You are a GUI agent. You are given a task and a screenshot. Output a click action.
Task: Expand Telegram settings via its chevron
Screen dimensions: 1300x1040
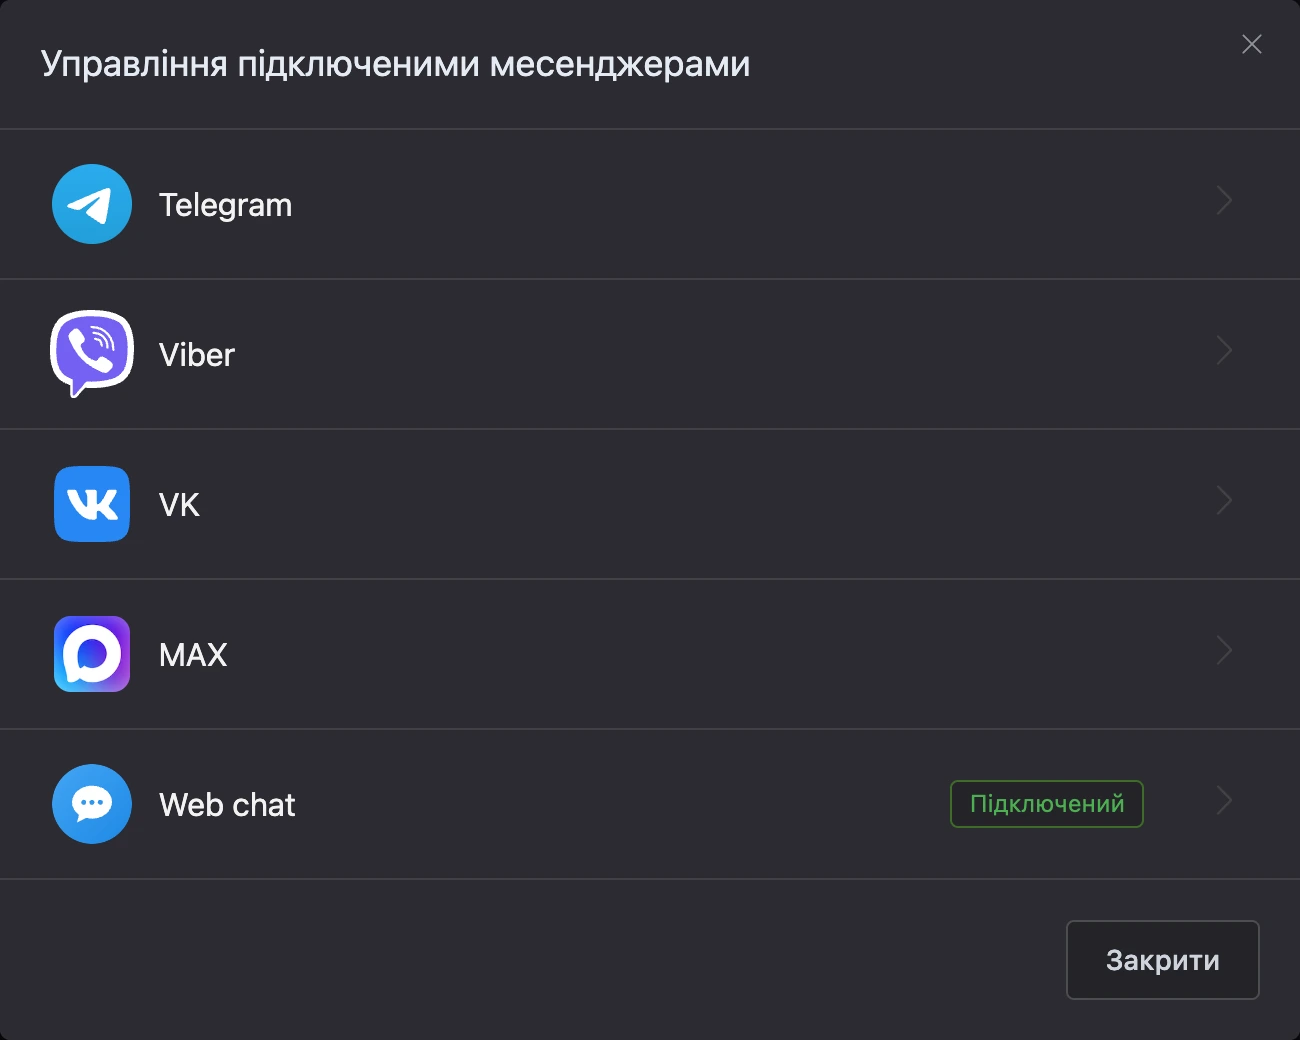1224,201
